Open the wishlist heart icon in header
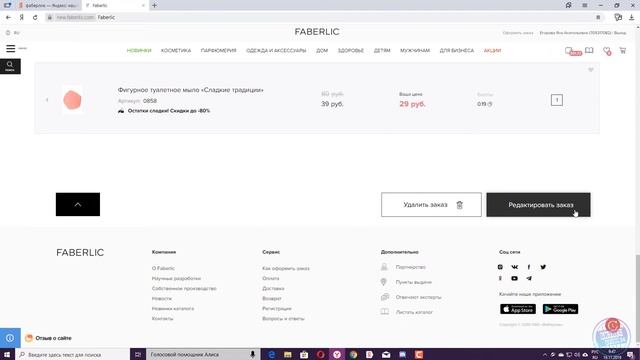640x360 pixels. coord(607,51)
